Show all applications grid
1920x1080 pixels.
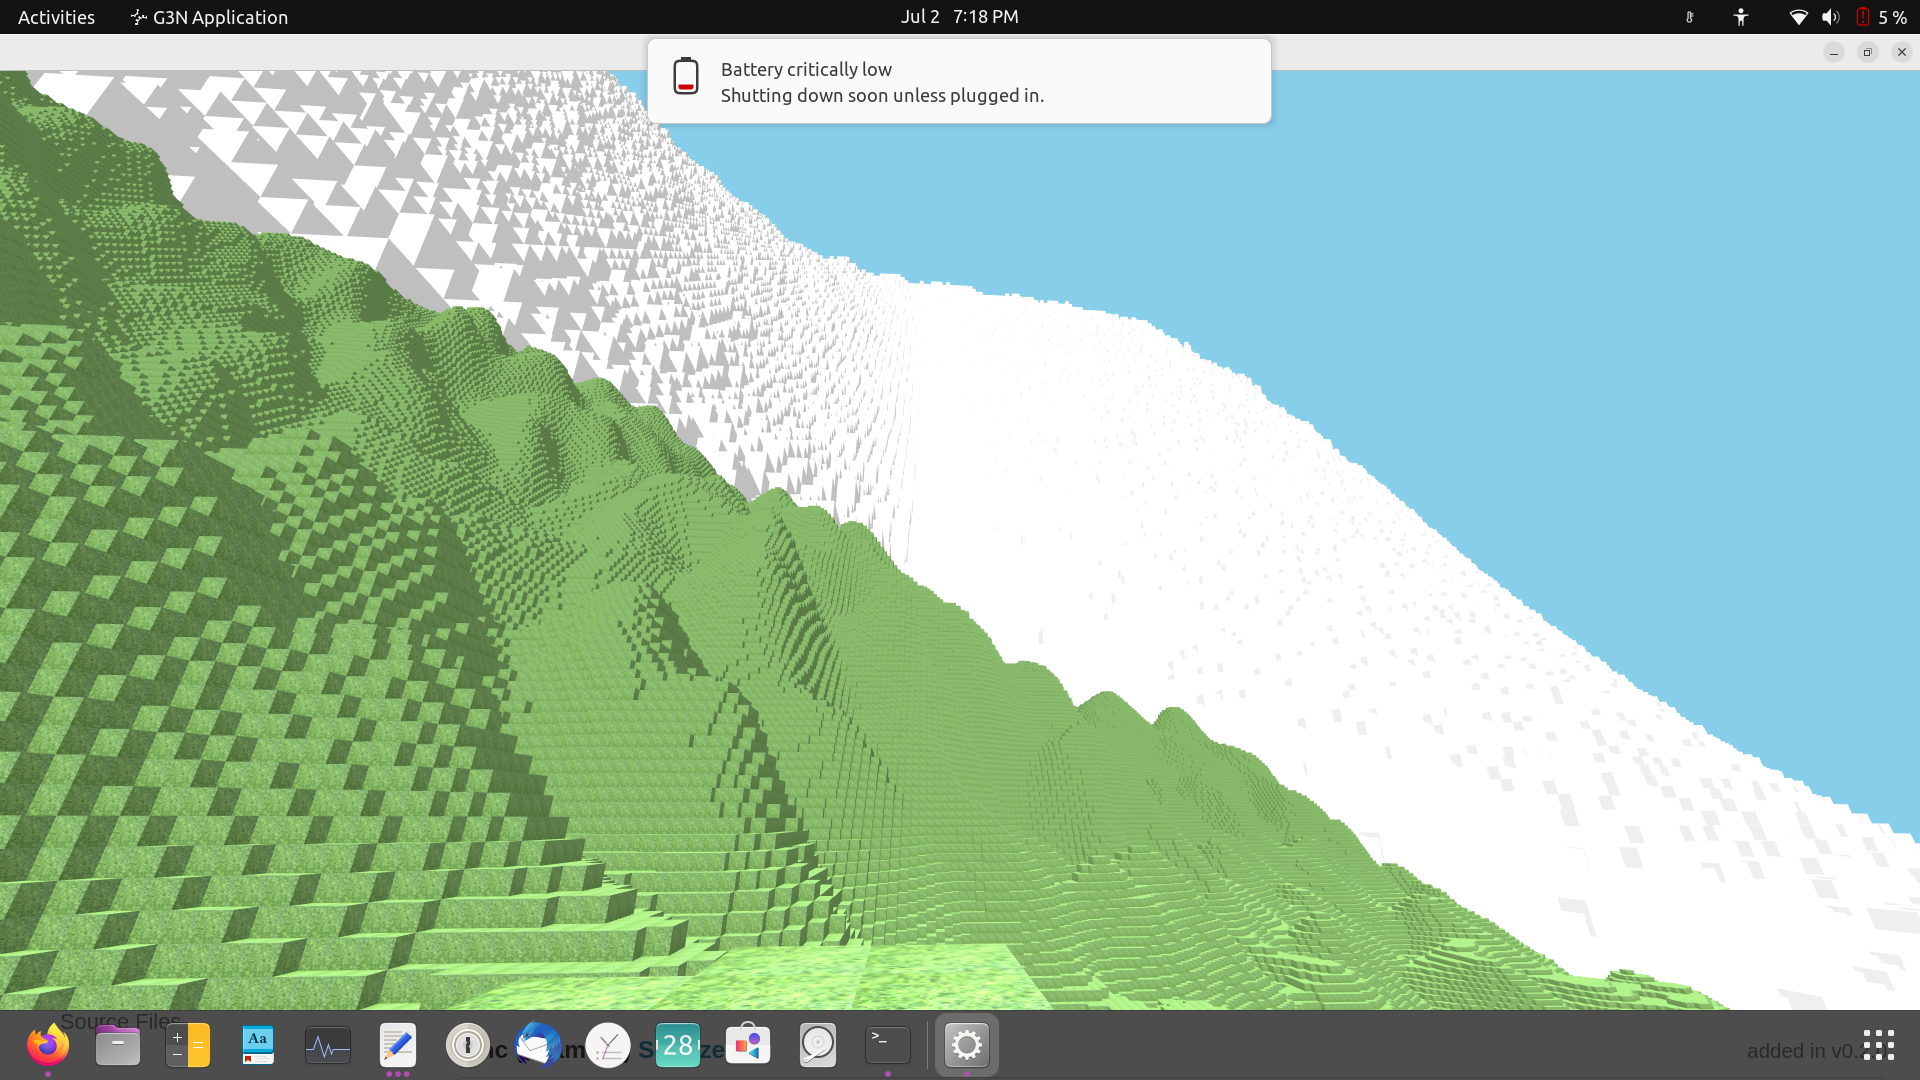pos(1878,1046)
